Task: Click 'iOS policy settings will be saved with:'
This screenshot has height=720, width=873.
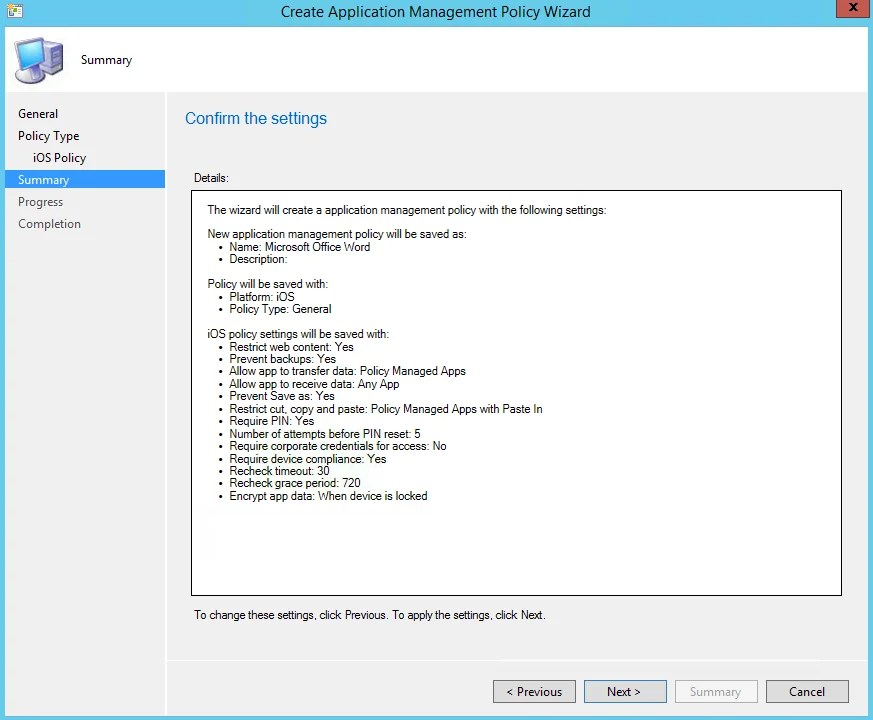Action: click(x=298, y=334)
